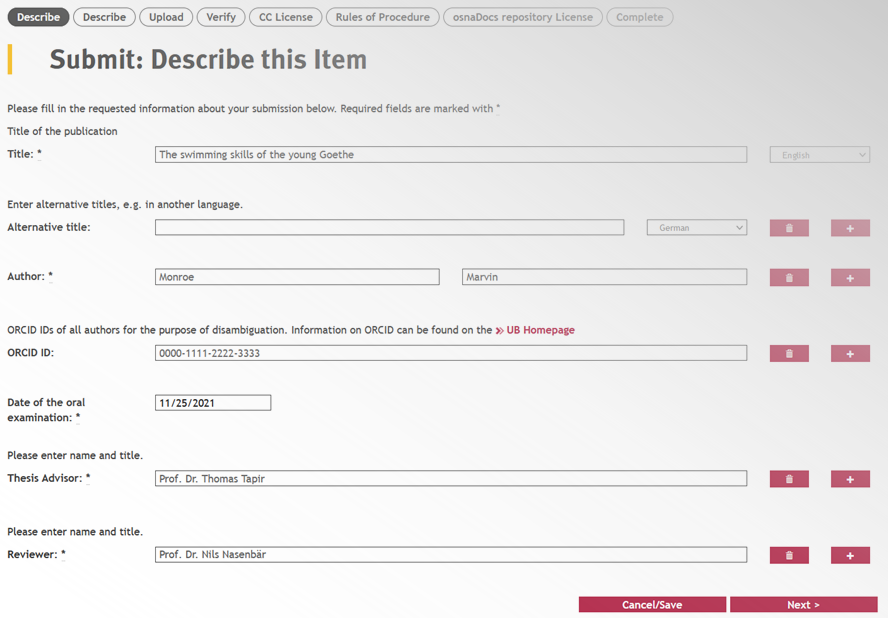The height and width of the screenshot is (618, 888).
Task: Click the plus icon for Alternative title
Action: [850, 228]
